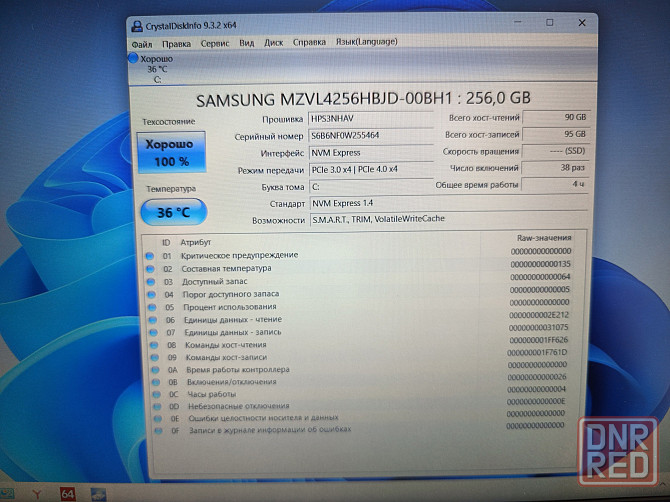Screen dimensions: 670x502
Task: Click status dot of Записи в журнале row
Action: click(x=159, y=431)
